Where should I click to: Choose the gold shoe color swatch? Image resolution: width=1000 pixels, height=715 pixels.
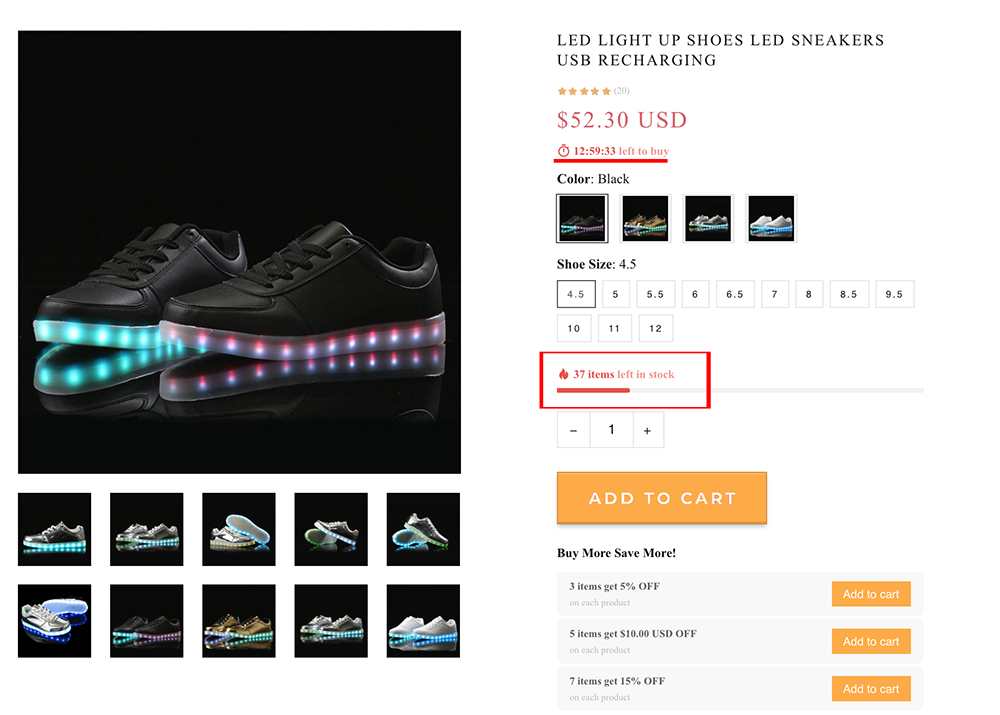645,218
